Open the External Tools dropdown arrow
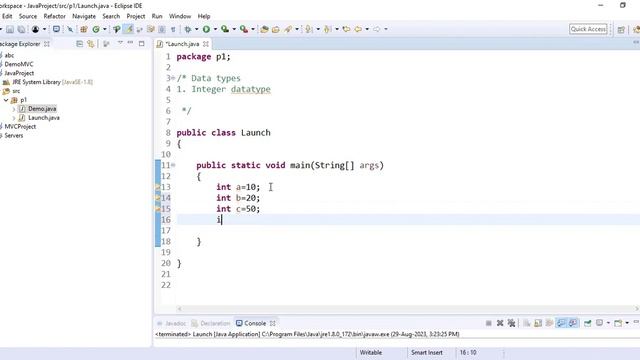 tap(253, 29)
